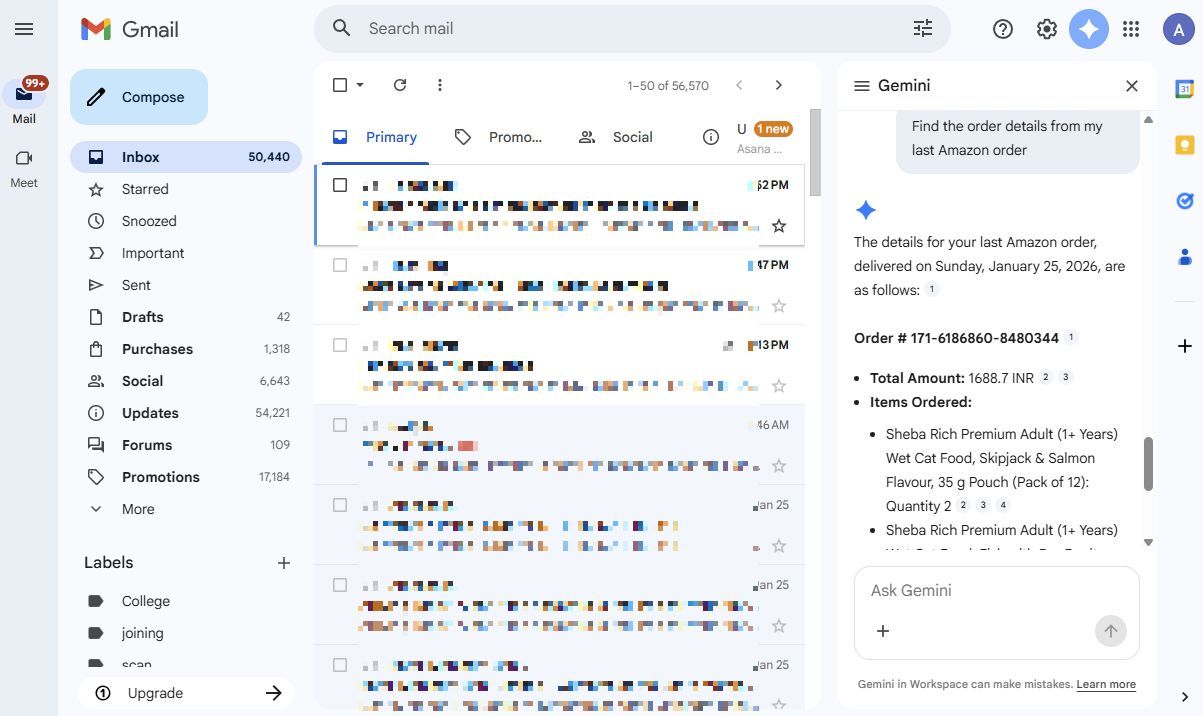Click the Upgrade button
This screenshot has width=1203, height=716.
[x=186, y=693]
